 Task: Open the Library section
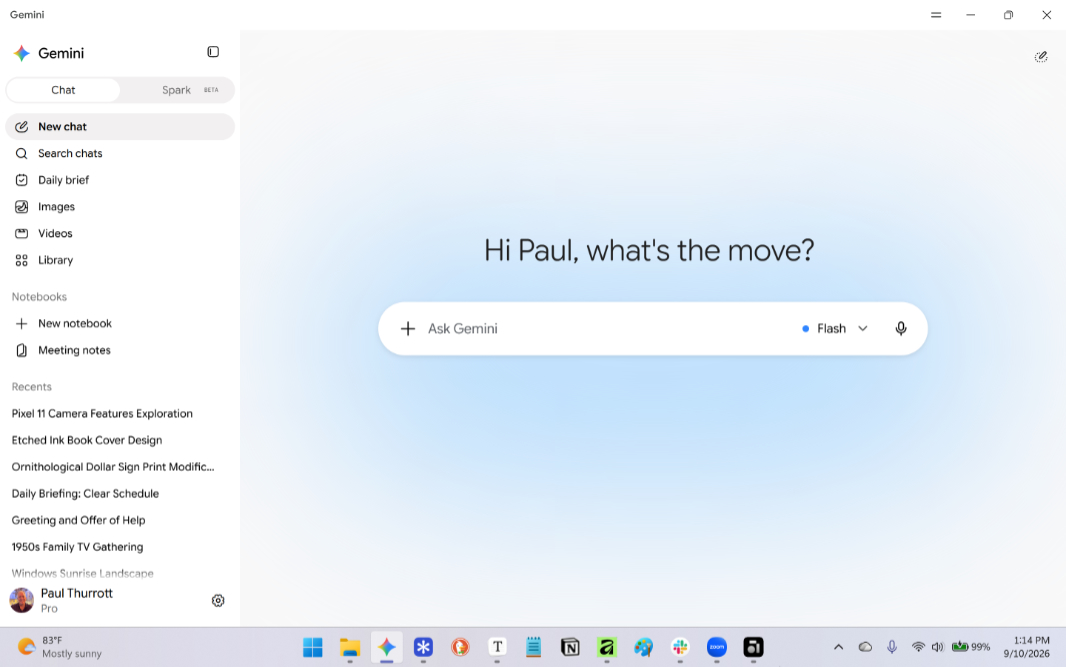(x=120, y=260)
